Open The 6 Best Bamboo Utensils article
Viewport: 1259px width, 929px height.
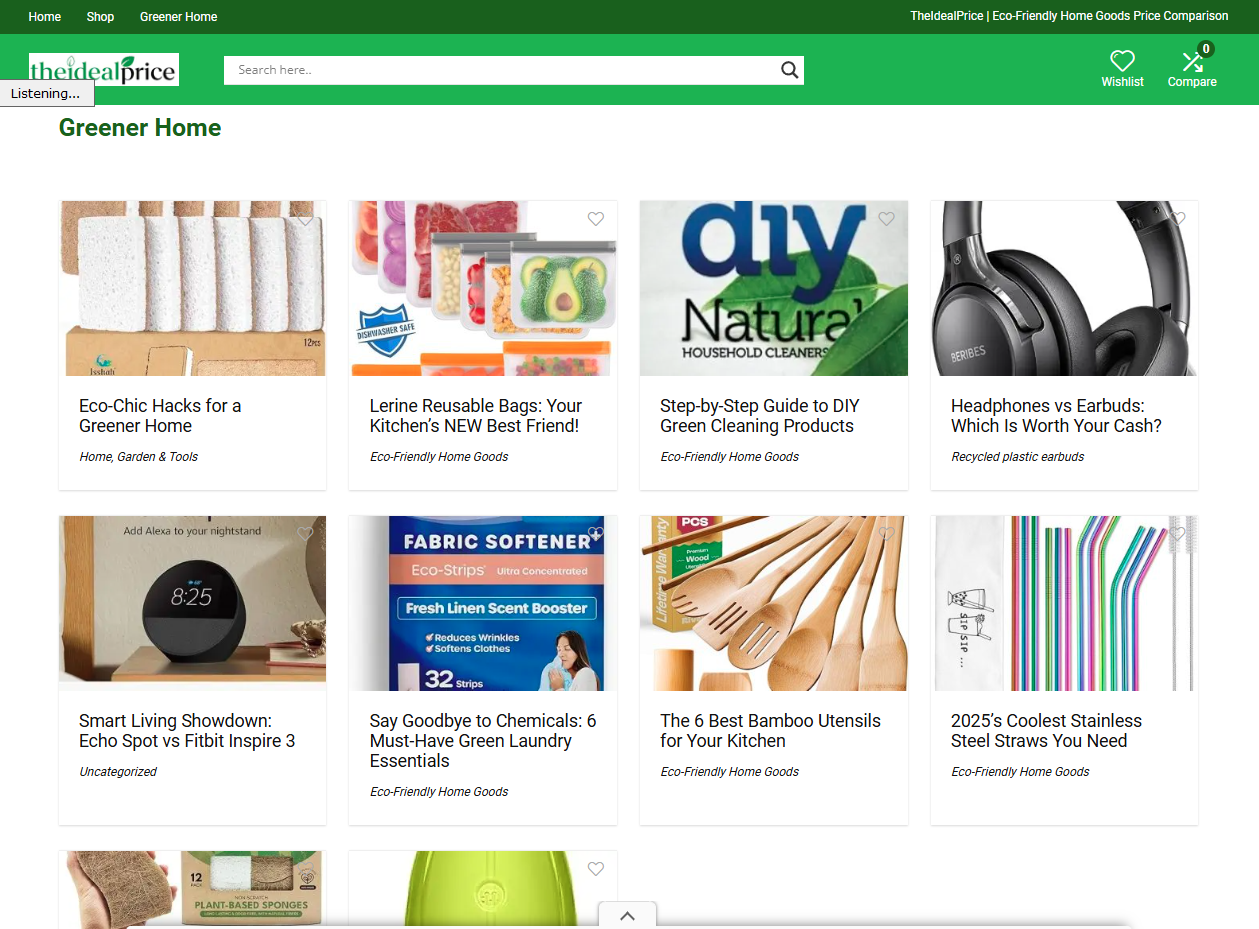pos(770,731)
